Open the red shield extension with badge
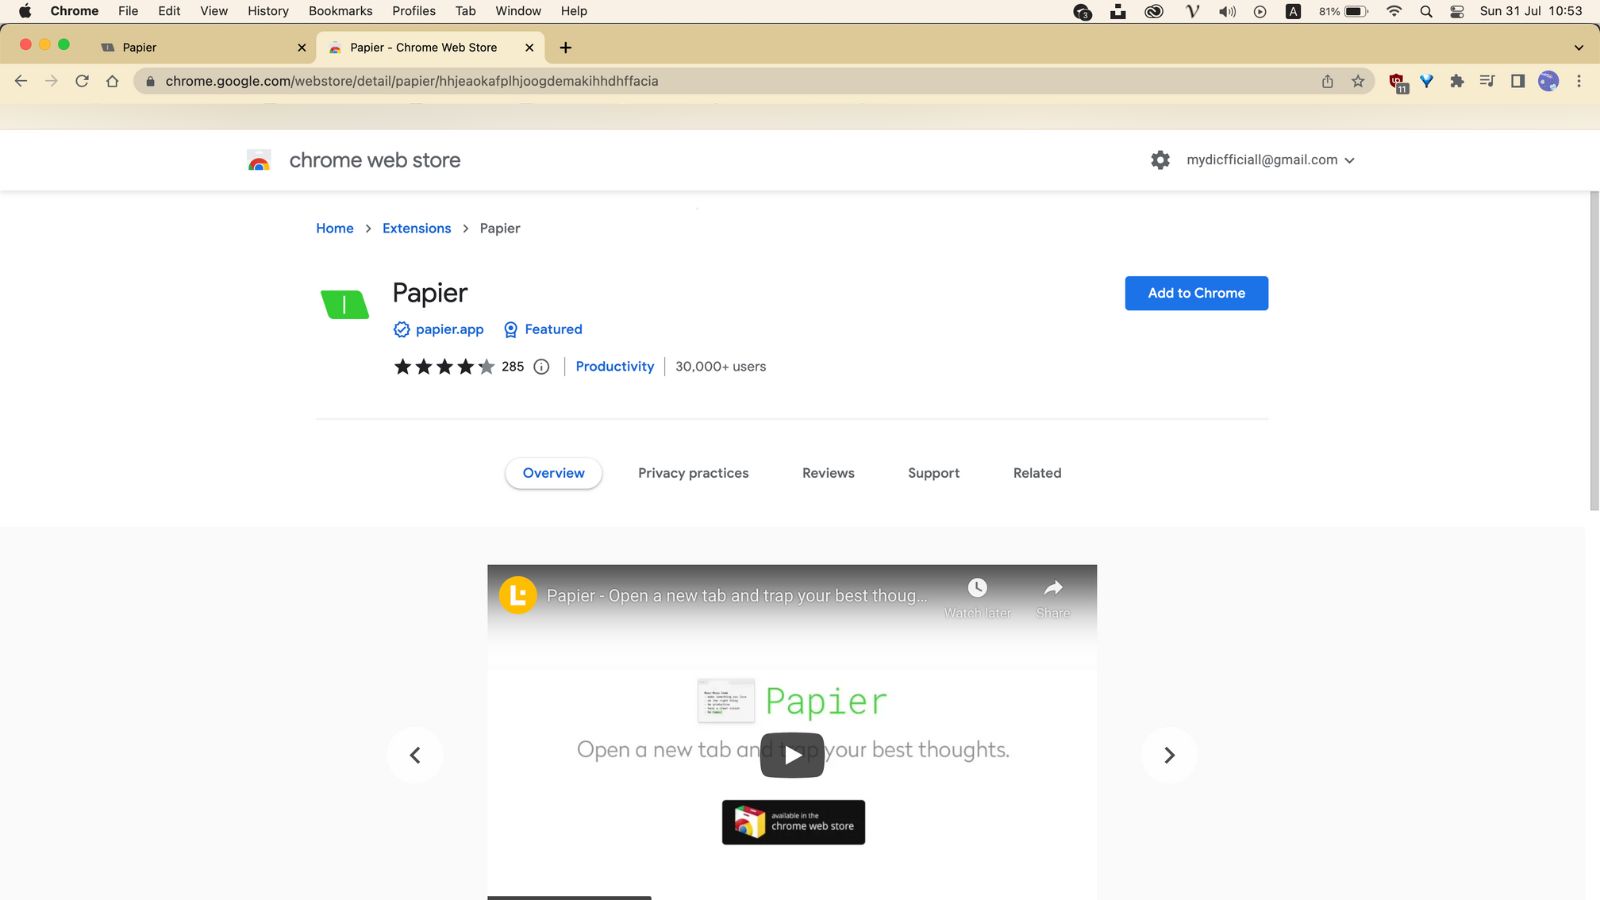The image size is (1600, 900). (x=1398, y=82)
